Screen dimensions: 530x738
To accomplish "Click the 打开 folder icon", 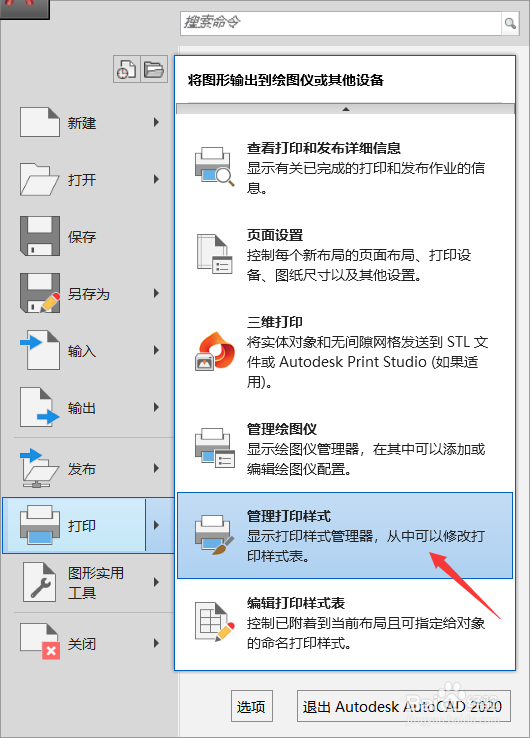I will pyautogui.click(x=40, y=179).
